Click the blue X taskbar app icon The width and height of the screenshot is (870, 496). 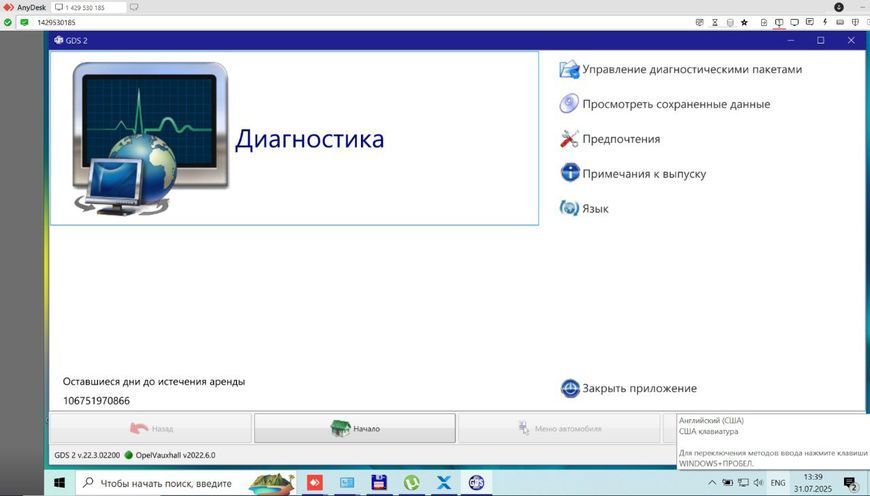click(x=444, y=483)
